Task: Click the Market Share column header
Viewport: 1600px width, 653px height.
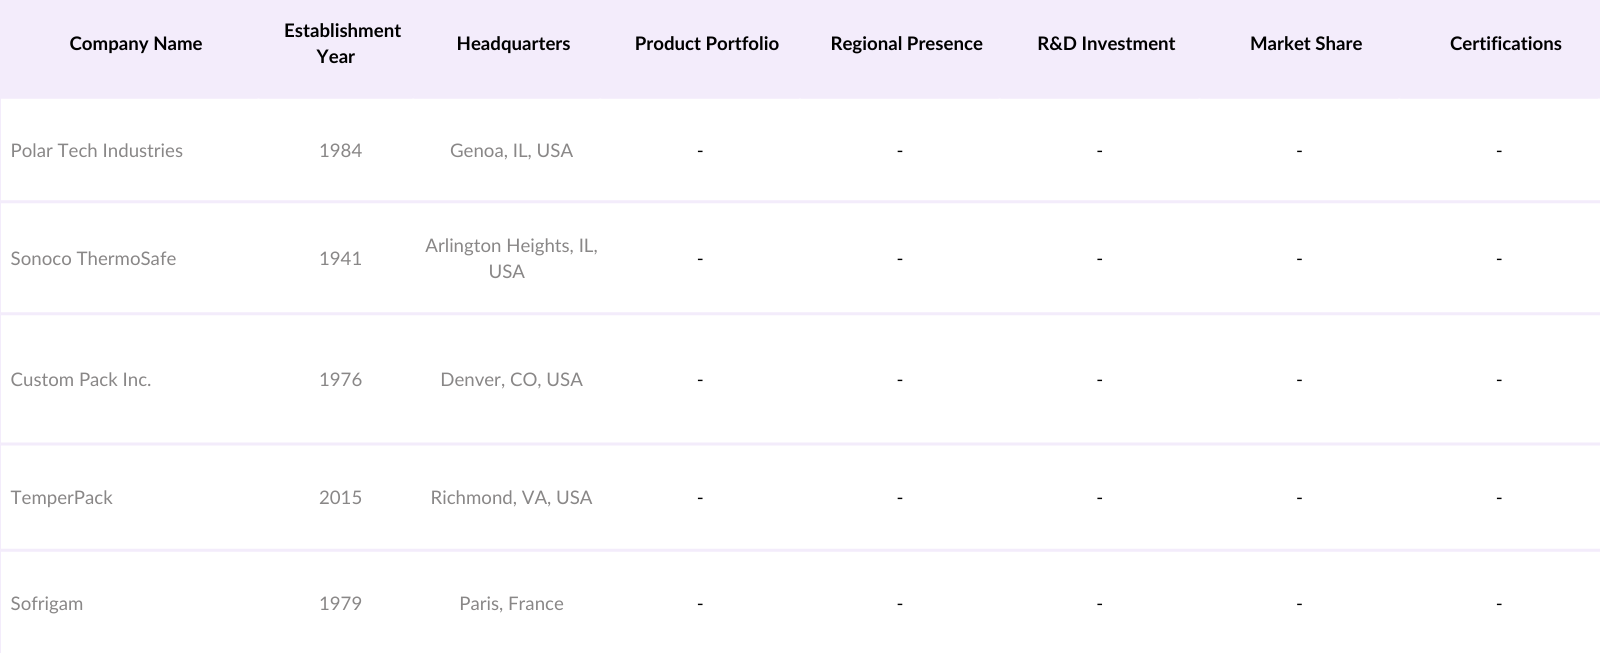Action: coord(1306,44)
